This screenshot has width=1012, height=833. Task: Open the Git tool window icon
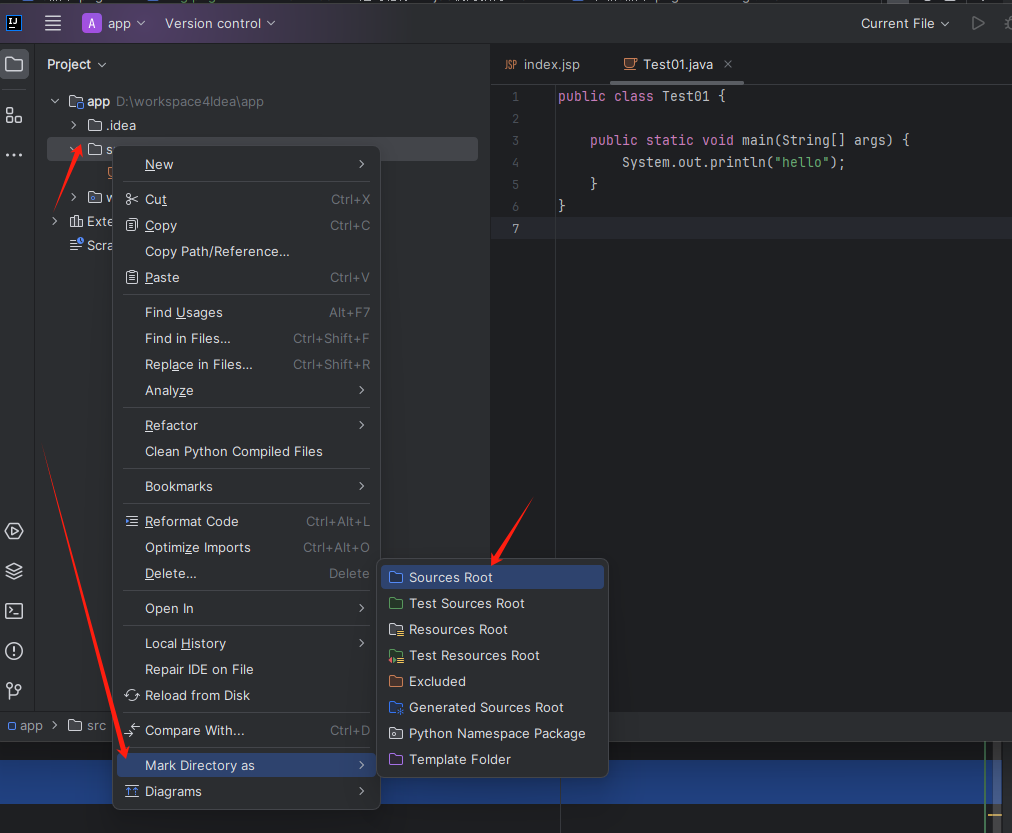[x=14, y=691]
